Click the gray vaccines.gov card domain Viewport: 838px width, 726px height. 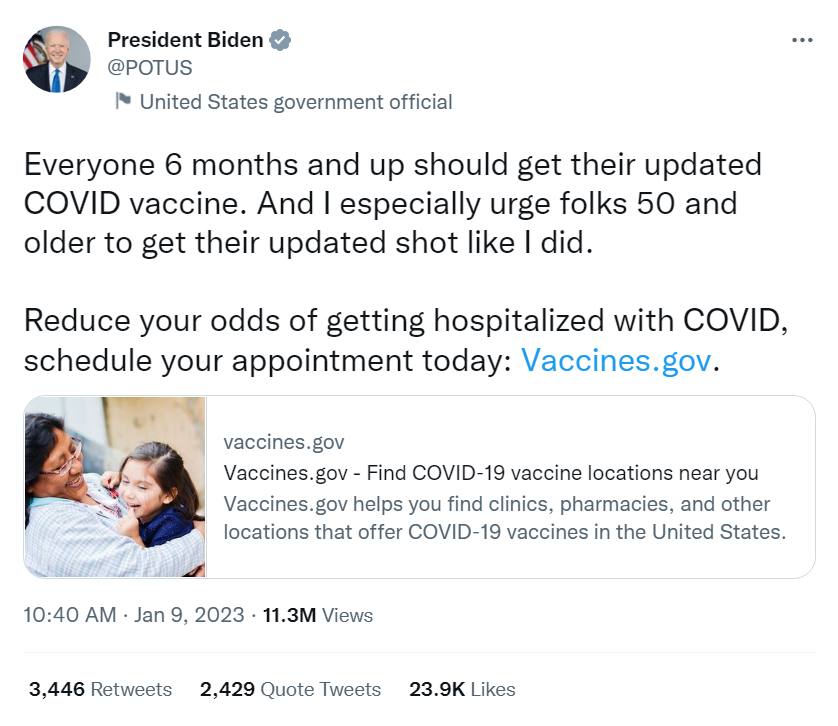point(284,442)
